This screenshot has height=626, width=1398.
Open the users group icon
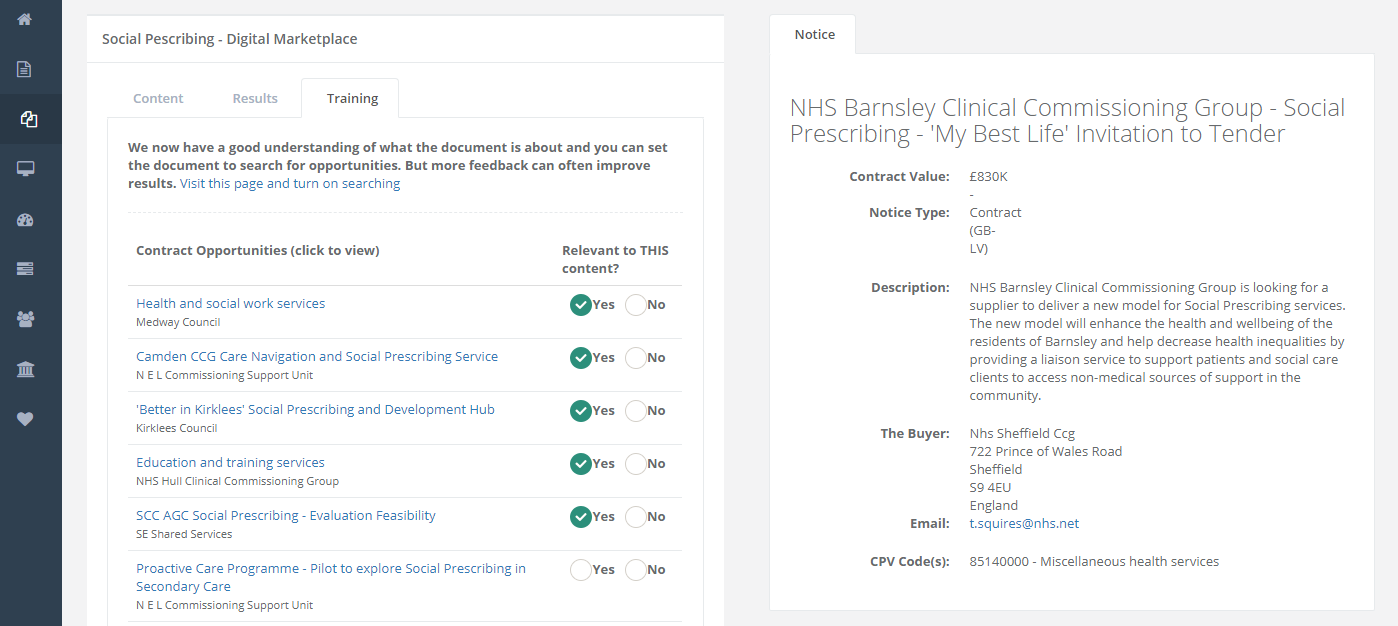tap(25, 319)
